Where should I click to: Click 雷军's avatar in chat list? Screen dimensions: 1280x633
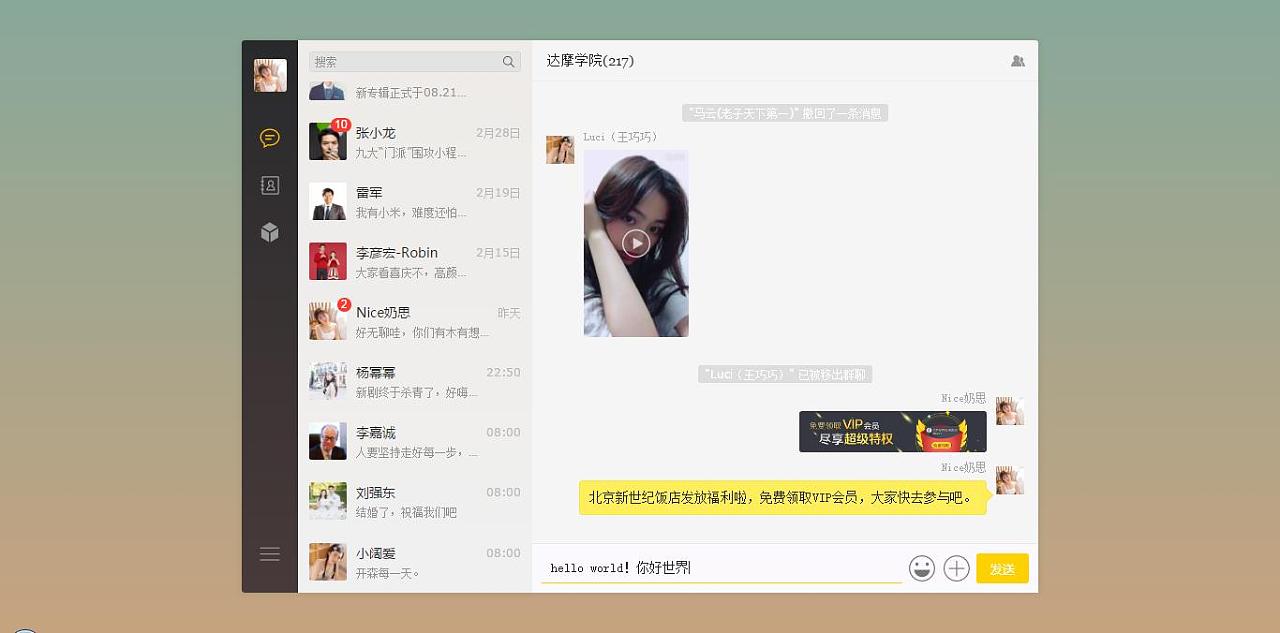pos(328,202)
